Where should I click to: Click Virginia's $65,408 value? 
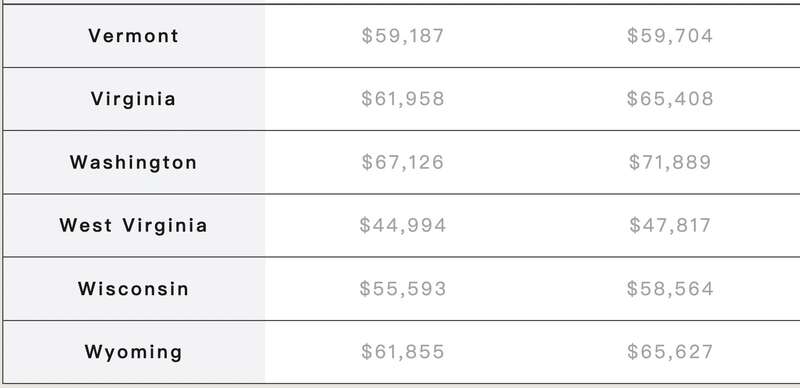pyautogui.click(x=670, y=99)
